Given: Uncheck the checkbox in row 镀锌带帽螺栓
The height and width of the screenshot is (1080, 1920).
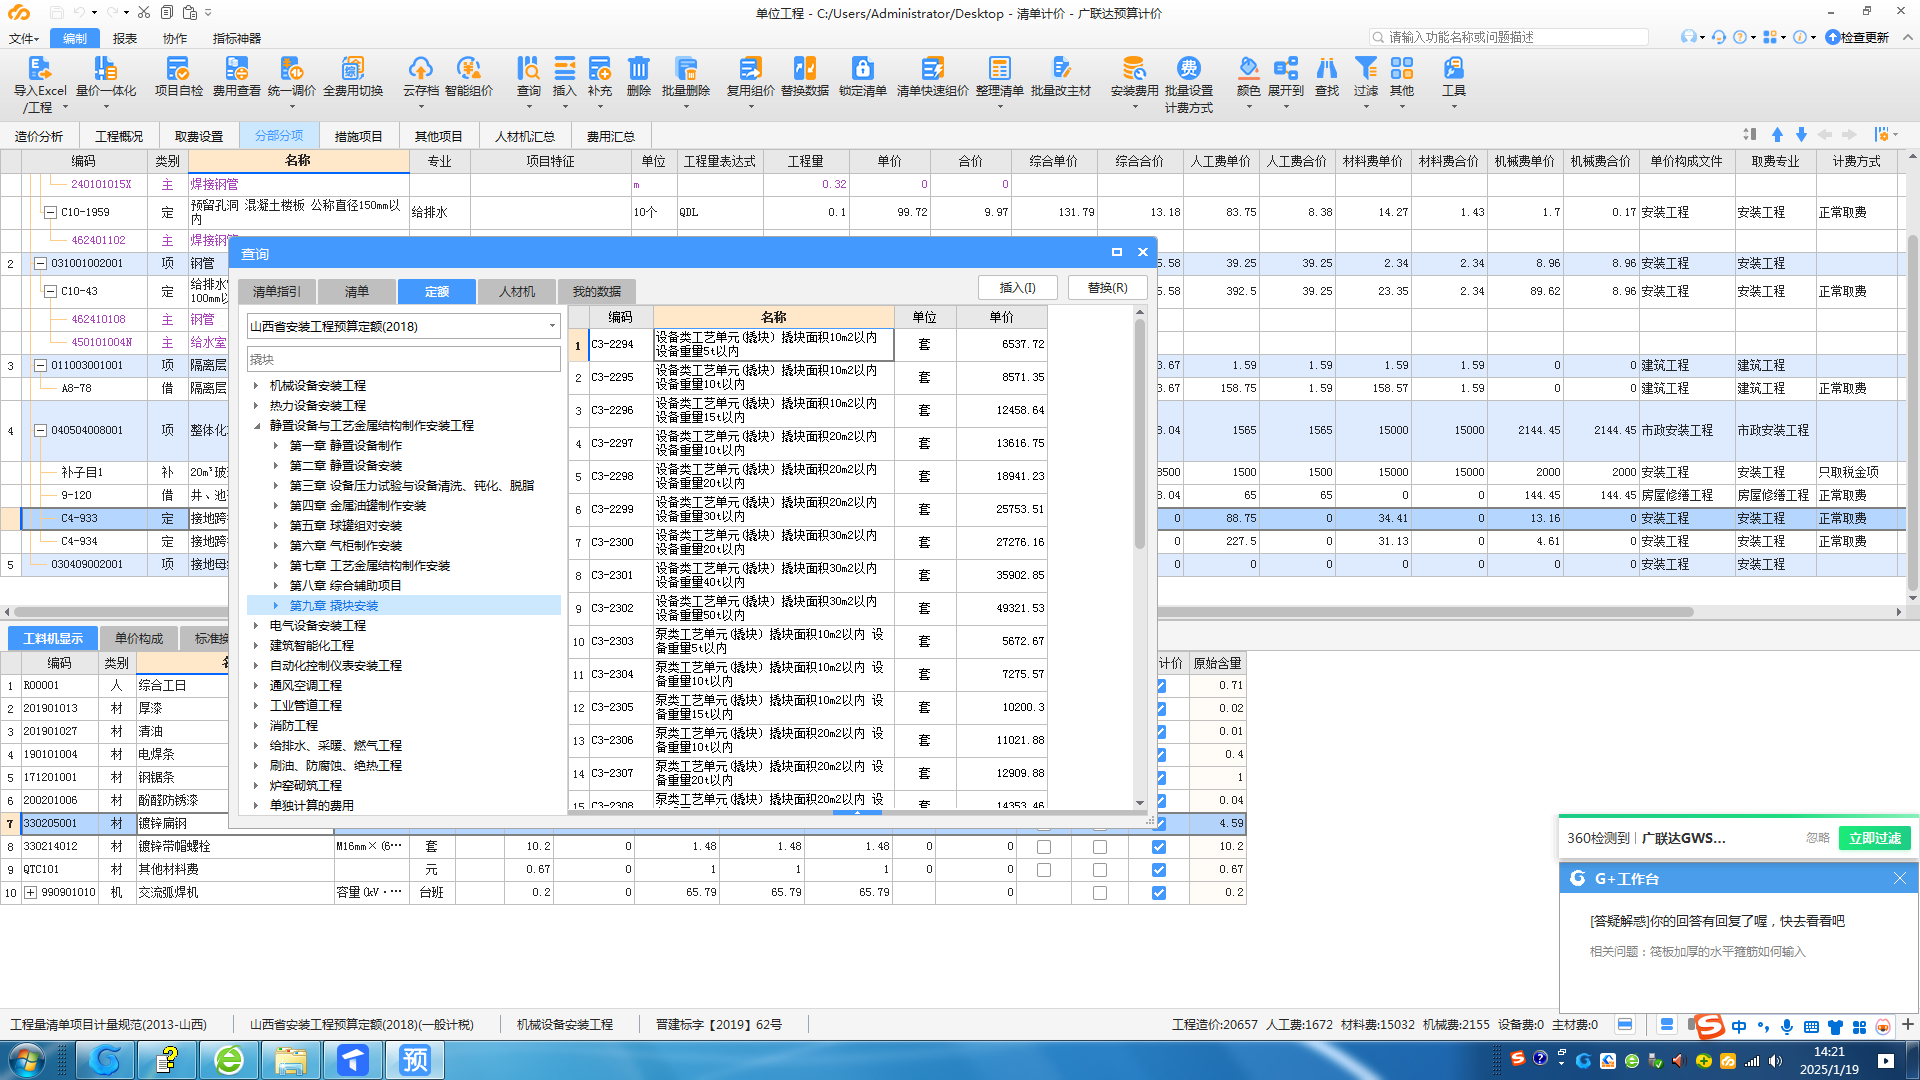Looking at the screenshot, I should click(1159, 847).
